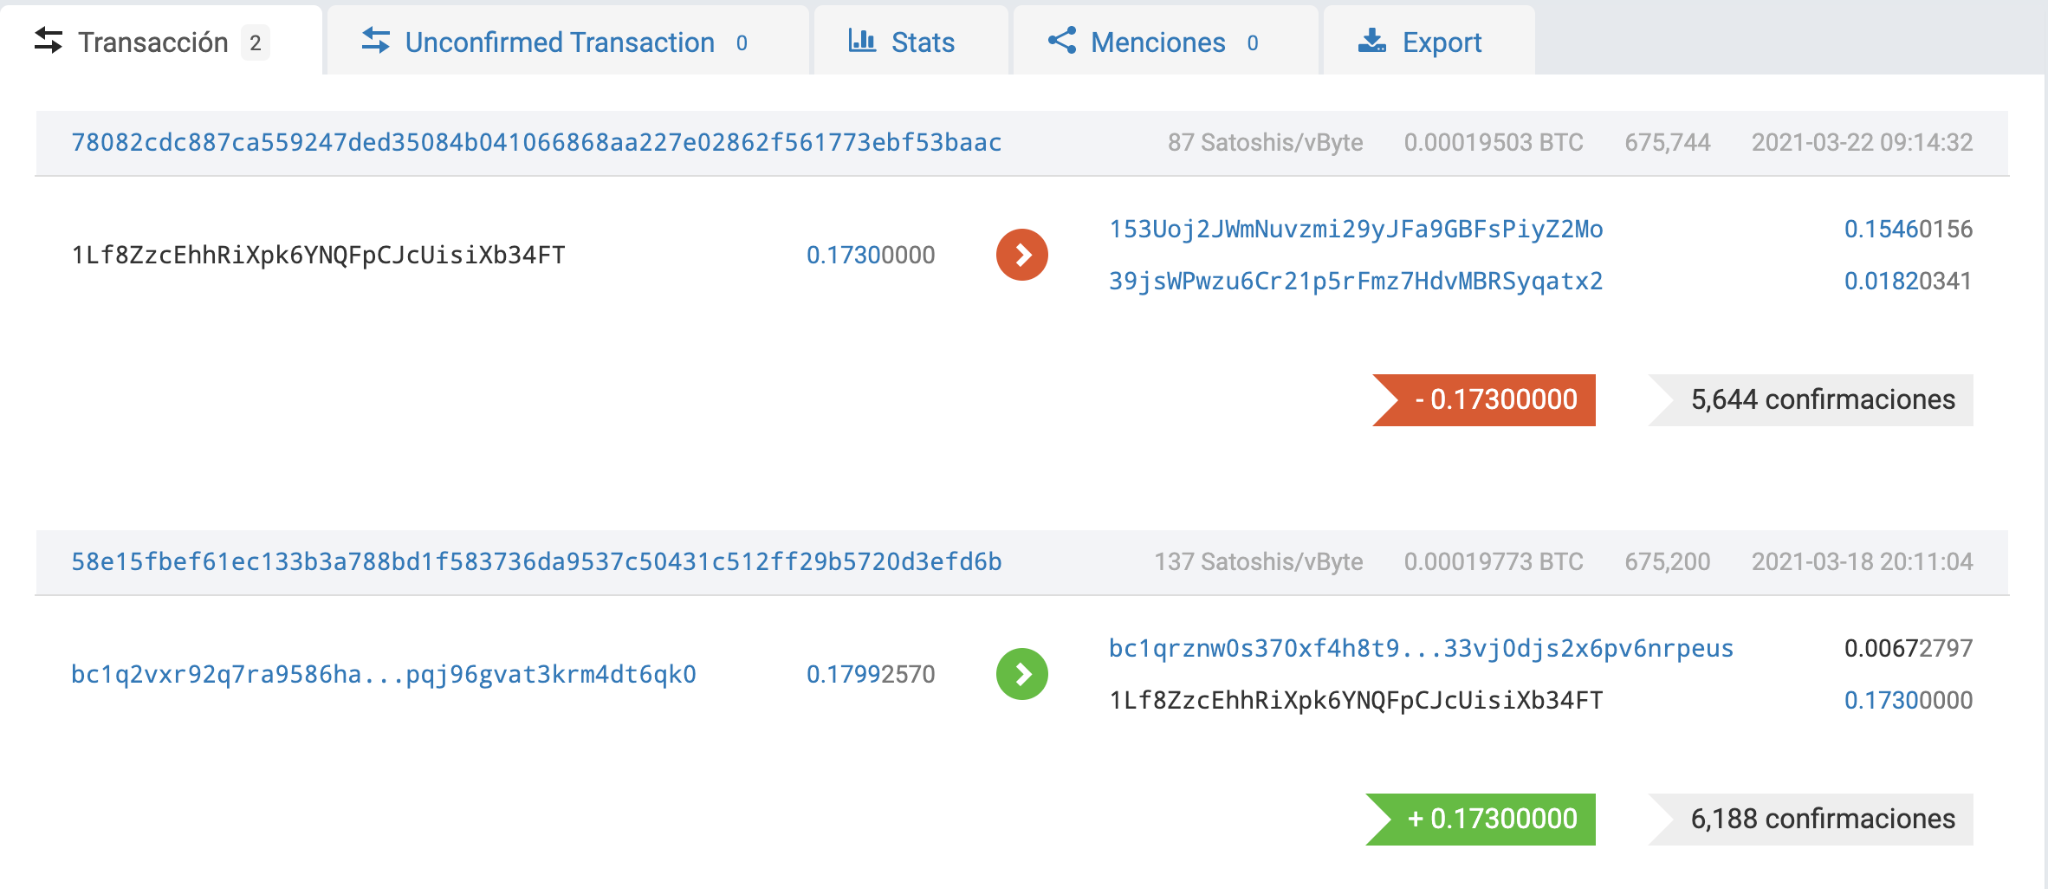Image resolution: width=2048 pixels, height=889 pixels.
Task: Click the Export download icon
Action: point(1372,41)
